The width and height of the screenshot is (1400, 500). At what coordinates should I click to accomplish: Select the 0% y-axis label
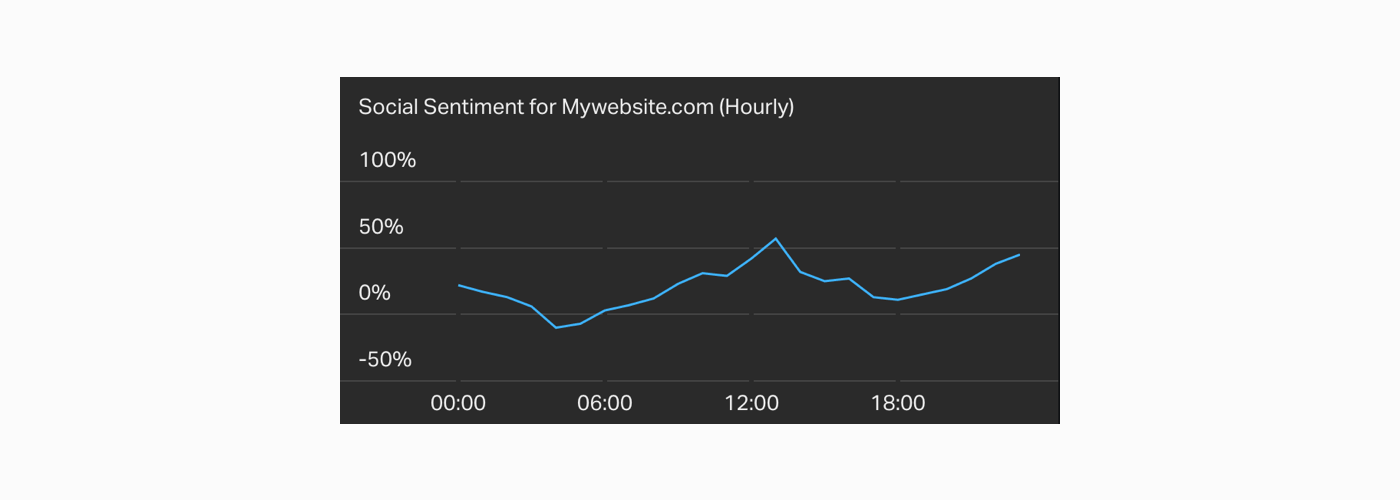pyautogui.click(x=375, y=293)
